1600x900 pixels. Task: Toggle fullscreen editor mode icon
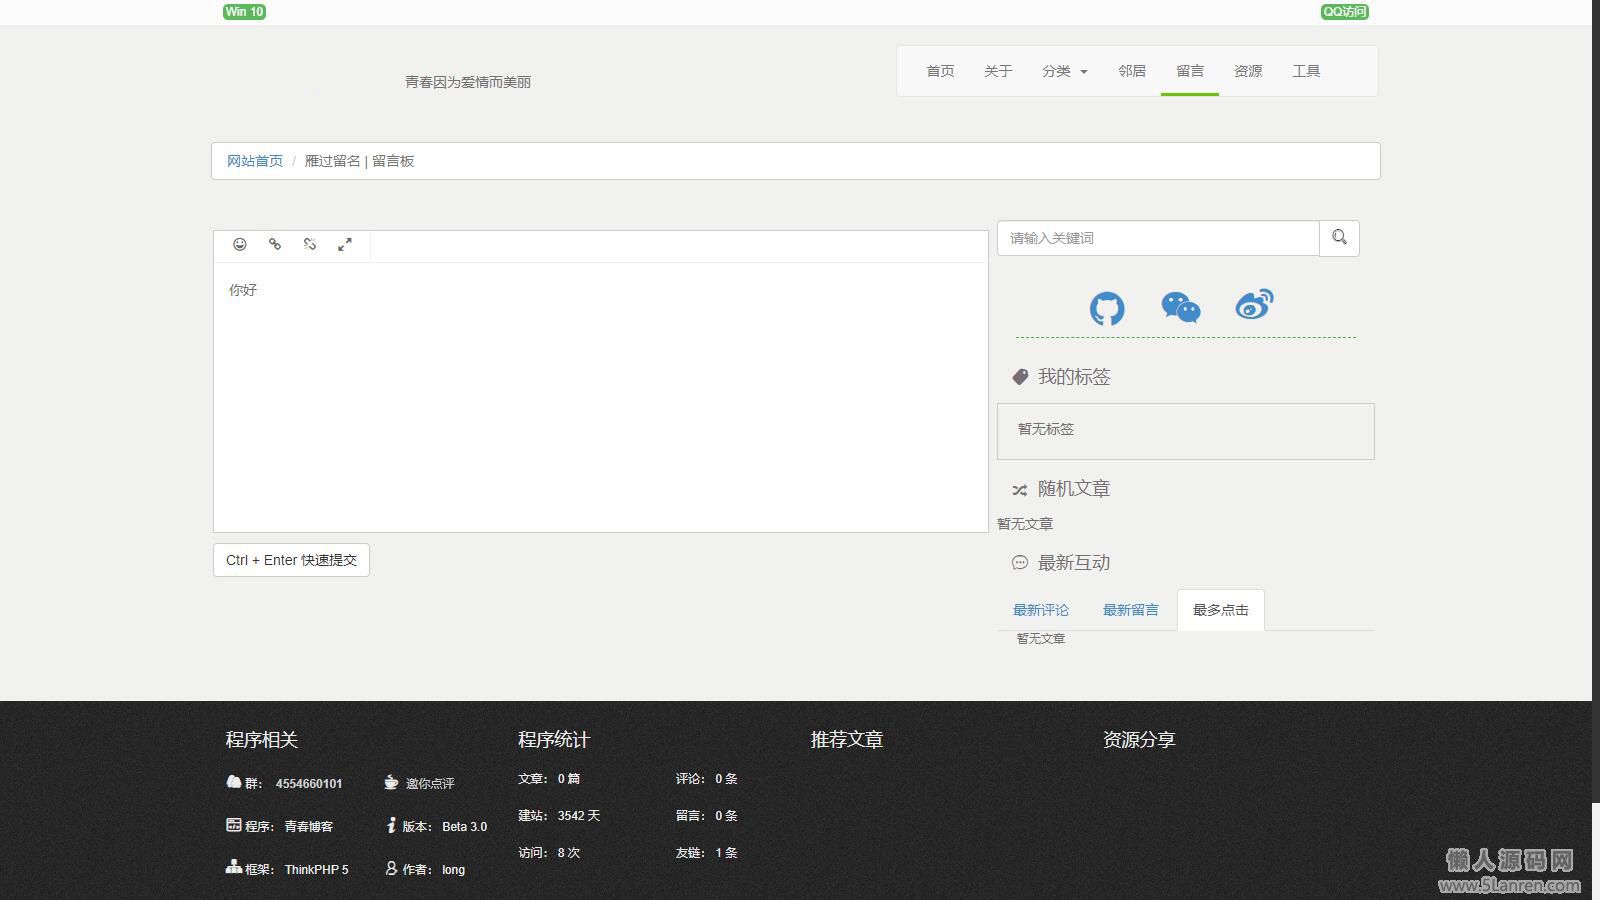pyautogui.click(x=345, y=244)
